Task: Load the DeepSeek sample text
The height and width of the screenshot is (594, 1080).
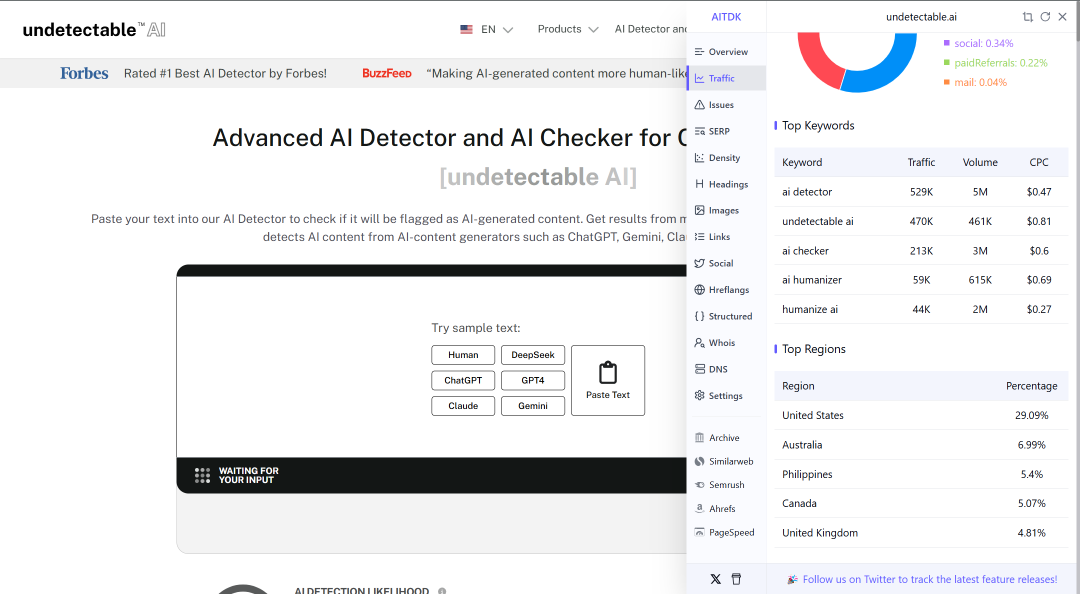Action: point(533,355)
